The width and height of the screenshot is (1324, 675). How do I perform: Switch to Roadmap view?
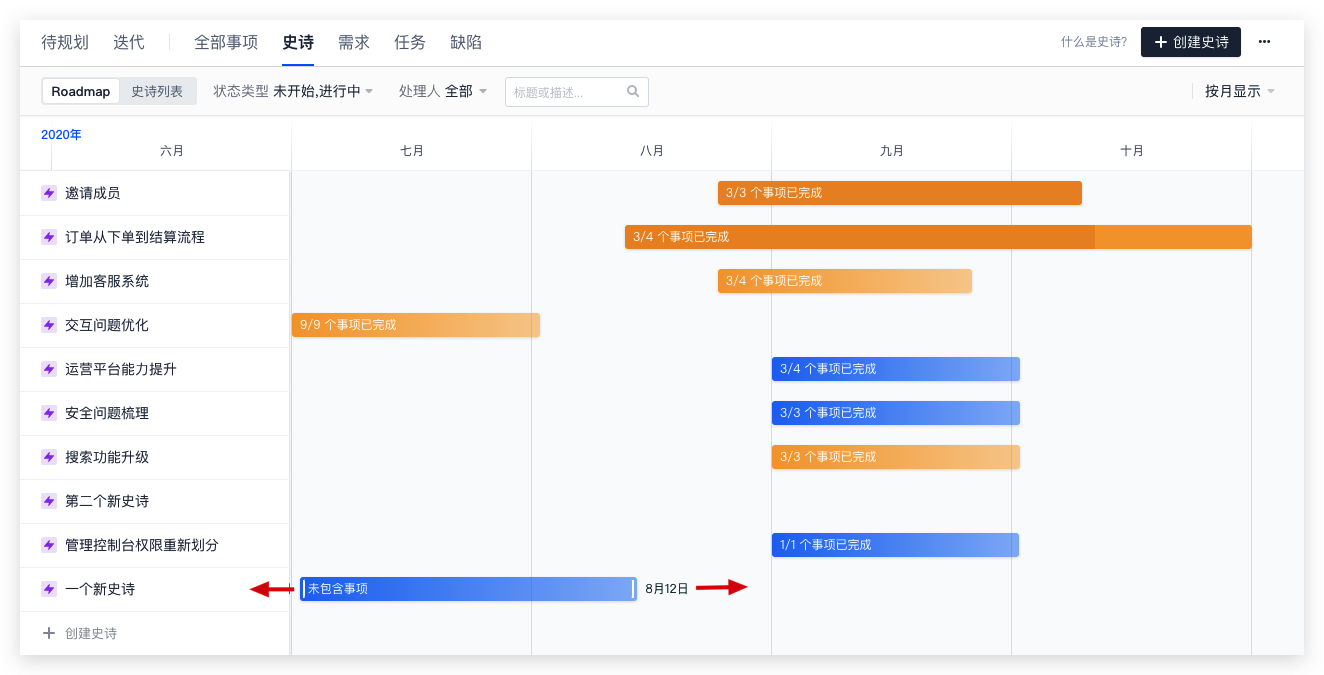coord(81,91)
